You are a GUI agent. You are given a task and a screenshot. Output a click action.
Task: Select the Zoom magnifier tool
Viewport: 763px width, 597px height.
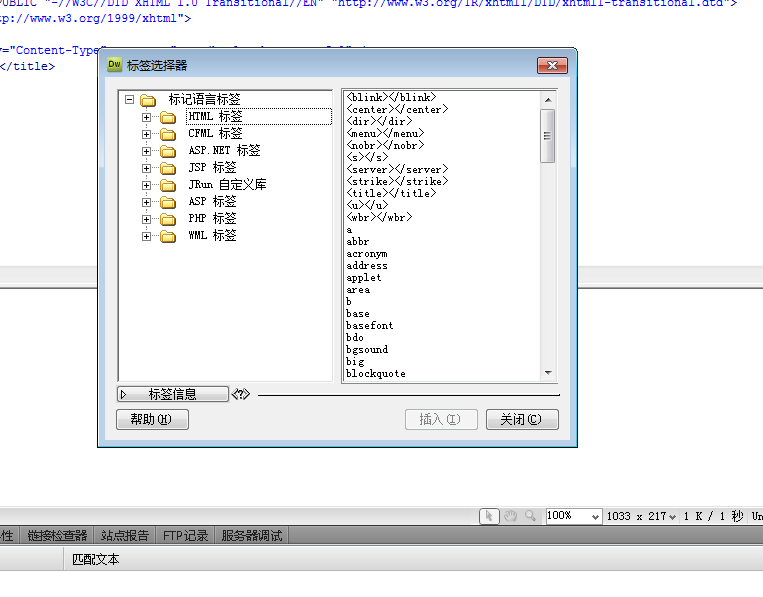pyautogui.click(x=530, y=516)
